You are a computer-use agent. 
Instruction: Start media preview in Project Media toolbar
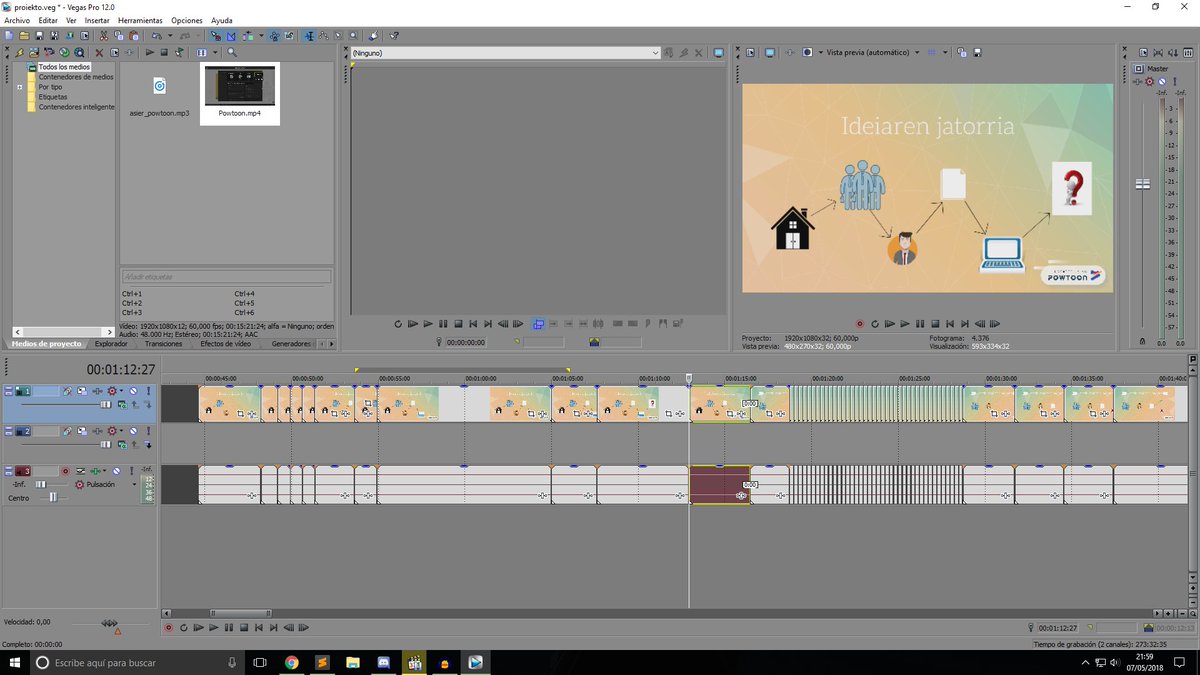point(150,52)
